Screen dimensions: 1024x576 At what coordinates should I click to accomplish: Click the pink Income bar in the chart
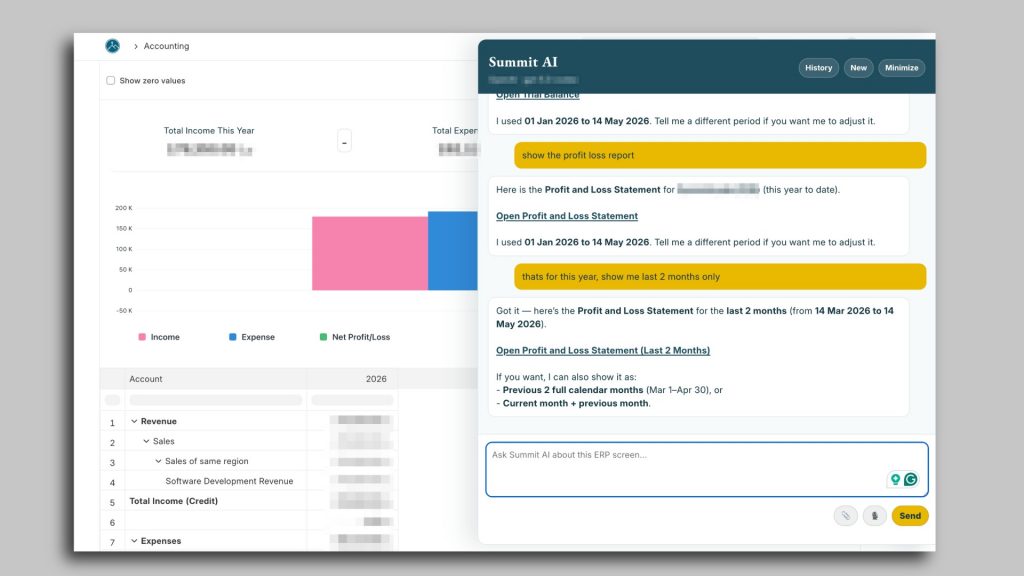coord(370,253)
